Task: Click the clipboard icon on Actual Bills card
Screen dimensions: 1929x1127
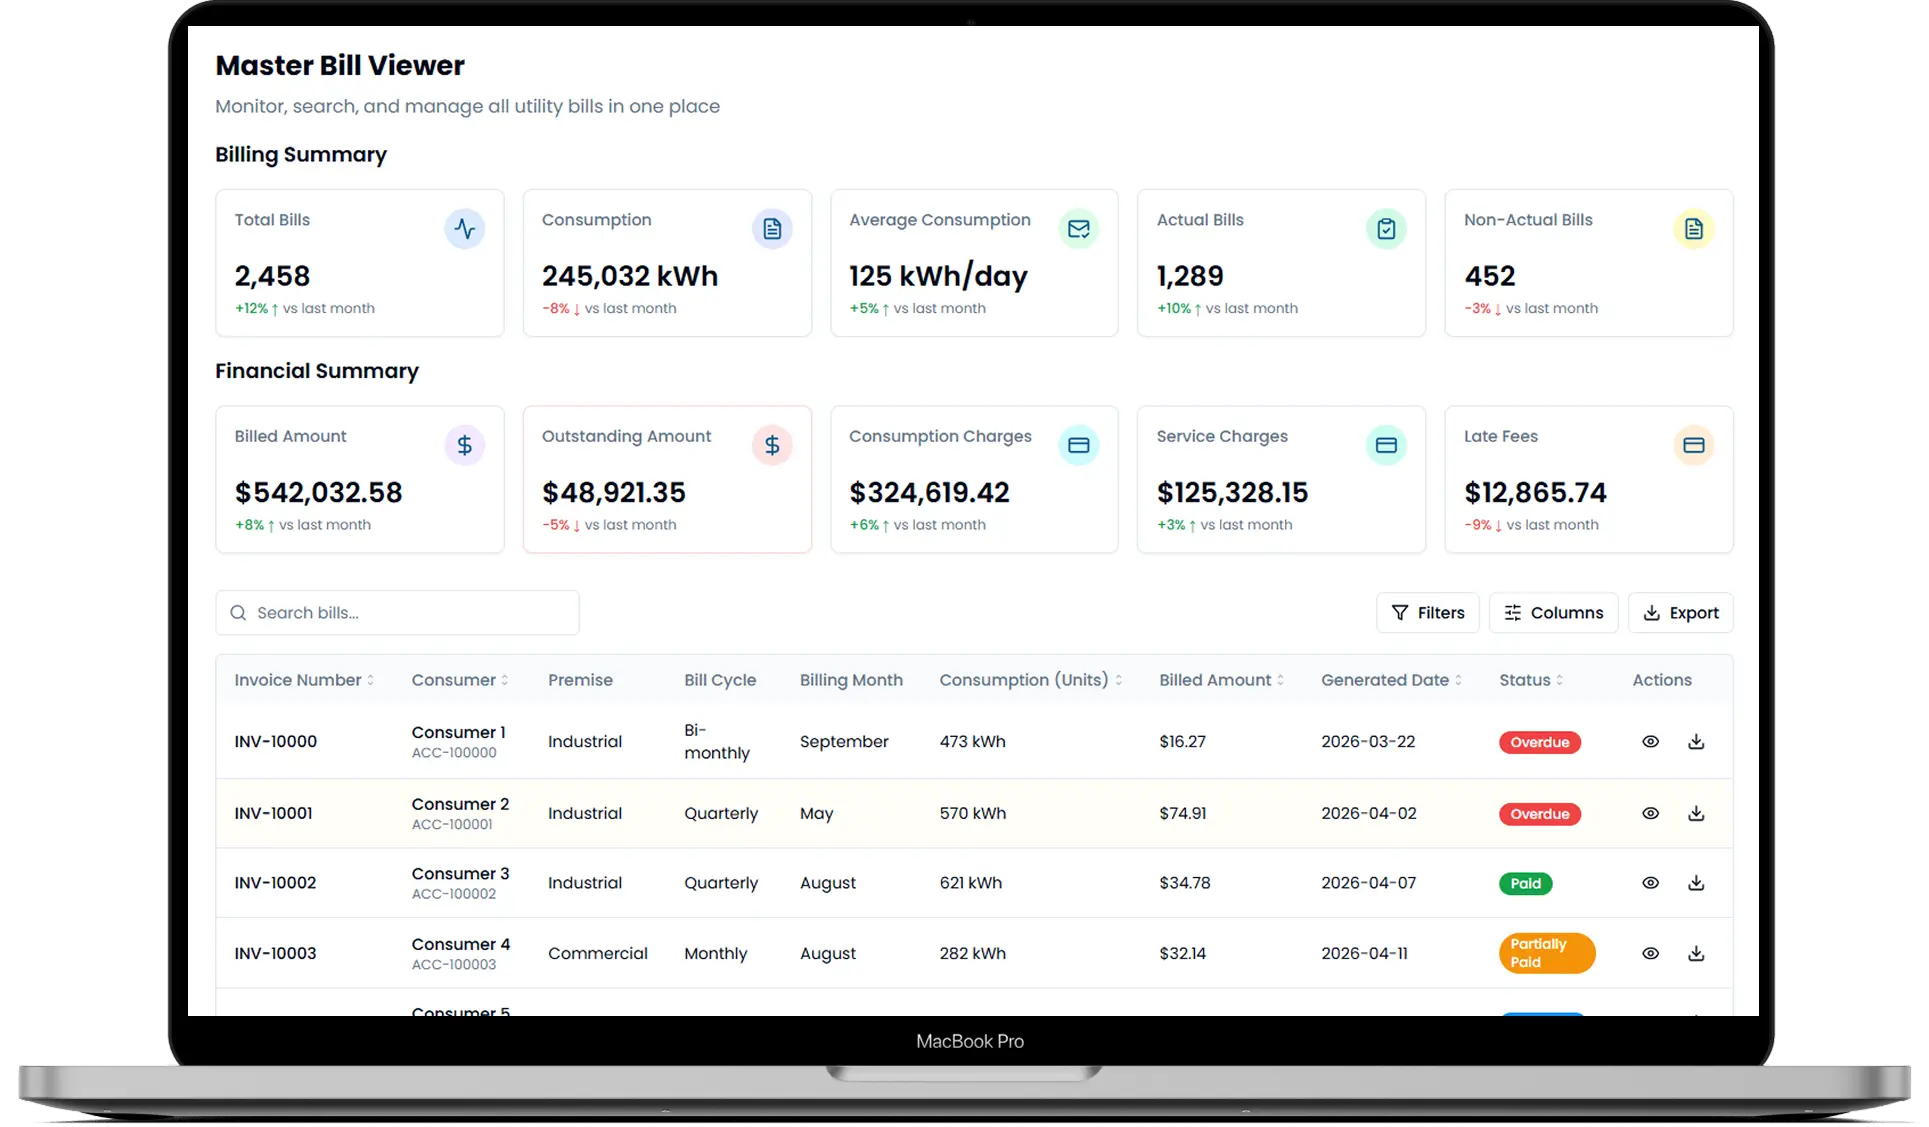Action: pyautogui.click(x=1386, y=228)
